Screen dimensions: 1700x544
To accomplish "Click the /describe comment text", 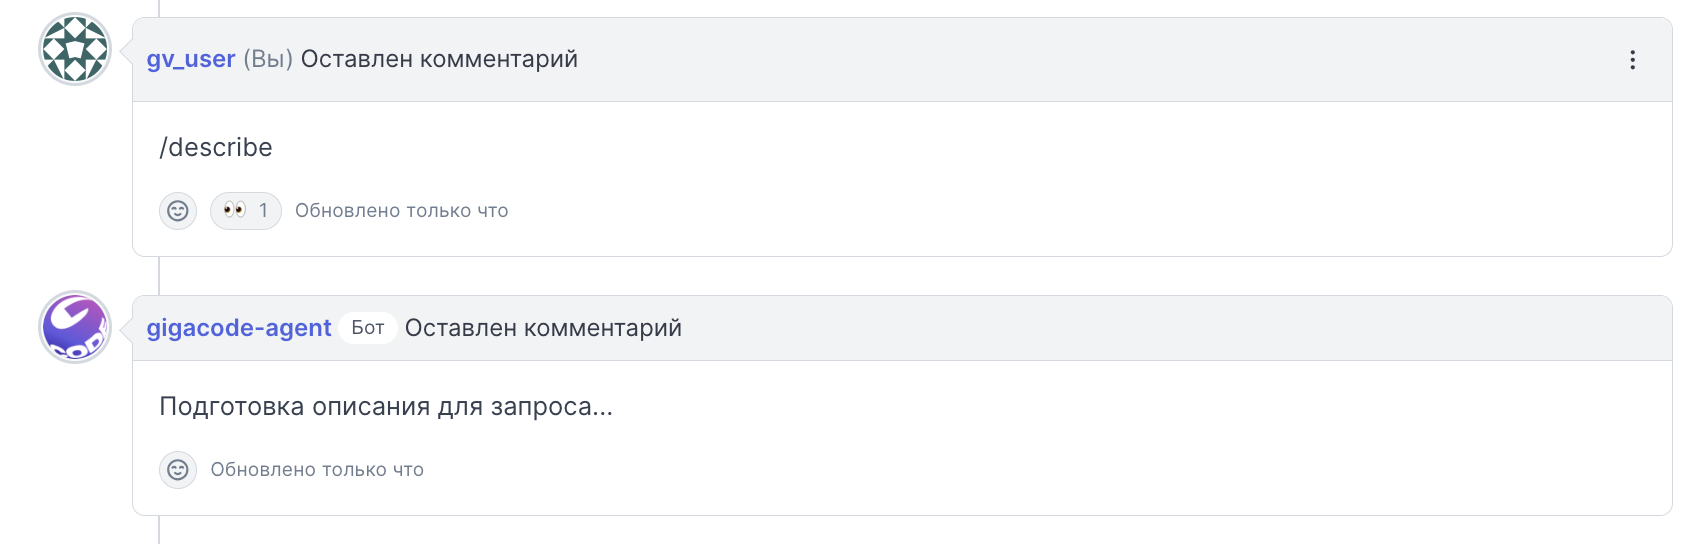I will click(x=216, y=147).
